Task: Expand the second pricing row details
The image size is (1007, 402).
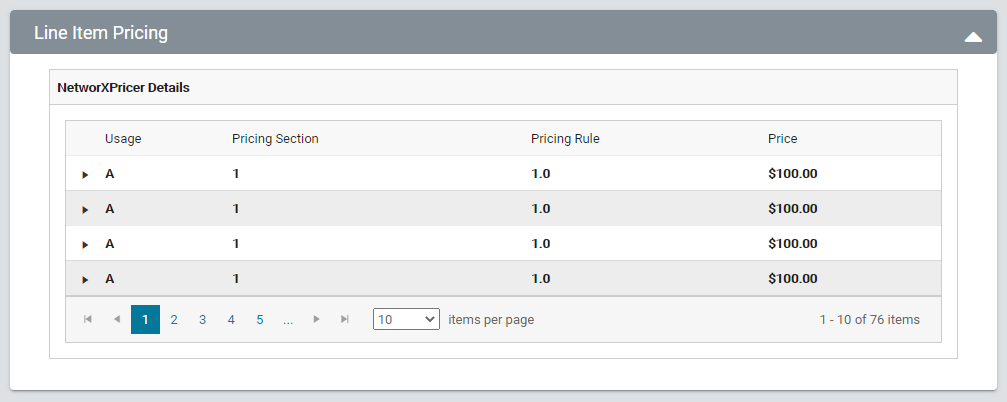Action: click(x=86, y=209)
